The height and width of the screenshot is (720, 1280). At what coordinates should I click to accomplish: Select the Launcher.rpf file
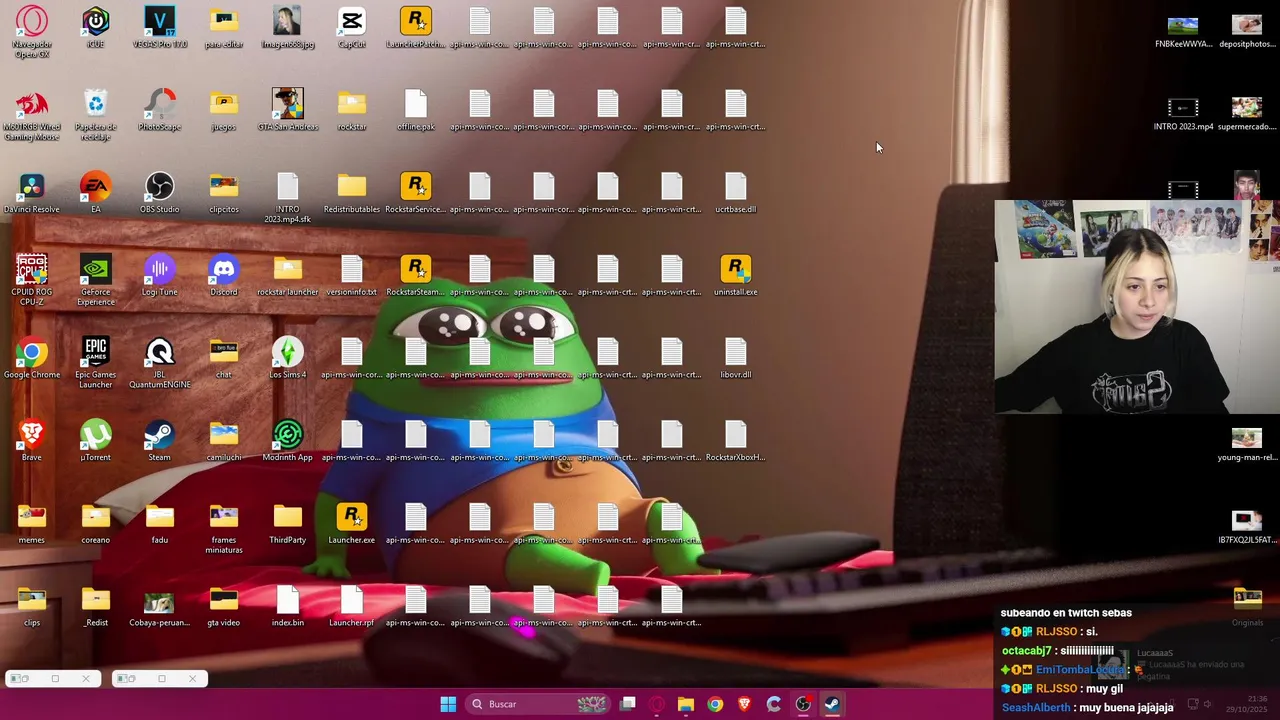[x=352, y=606]
